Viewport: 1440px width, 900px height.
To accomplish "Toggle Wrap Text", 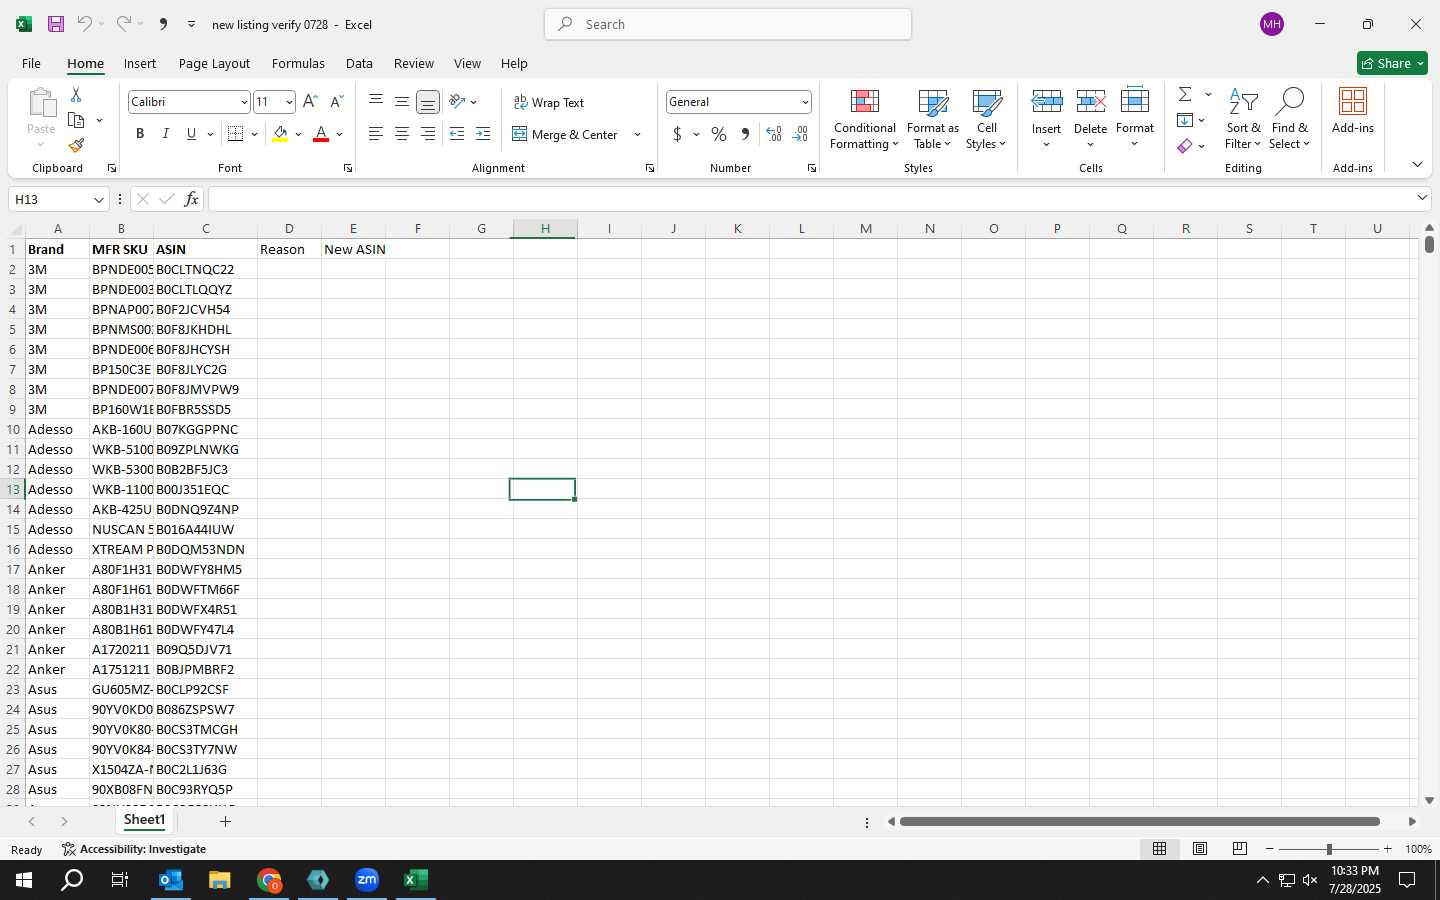I will pyautogui.click(x=549, y=102).
